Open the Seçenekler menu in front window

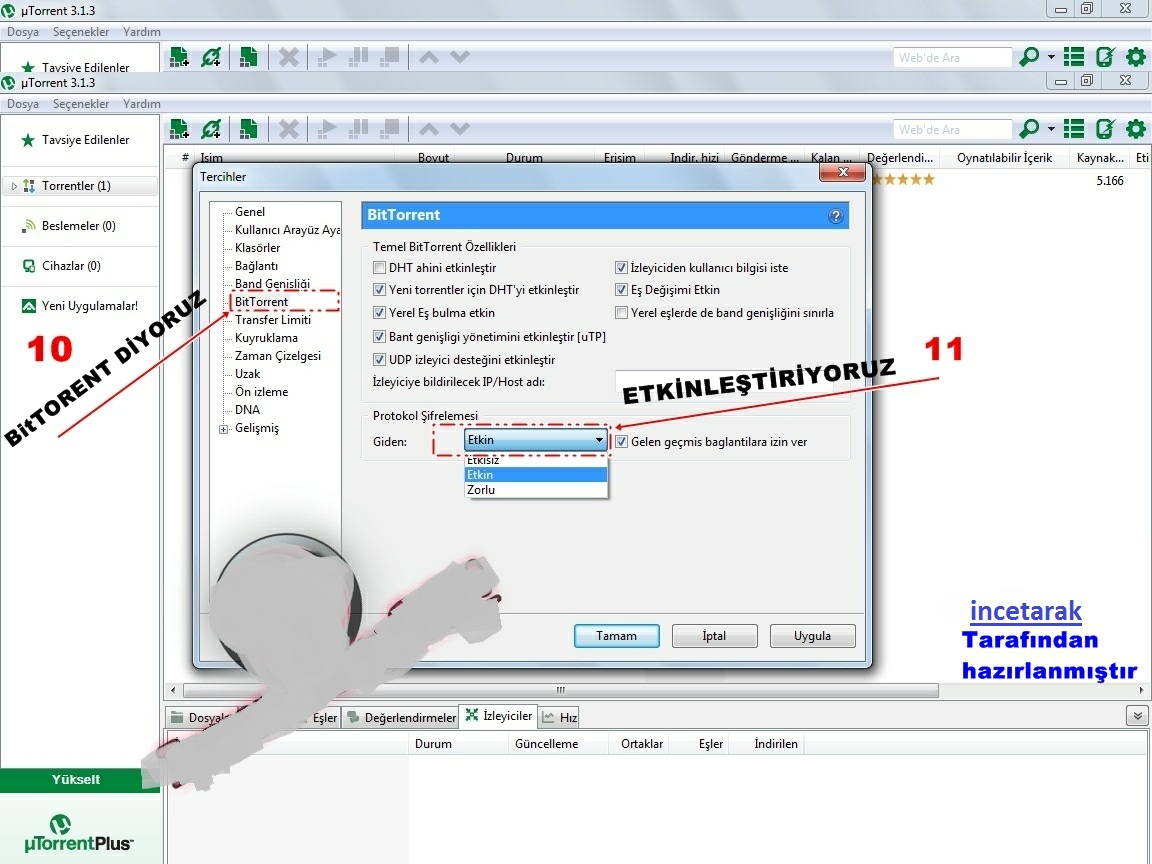(81, 104)
